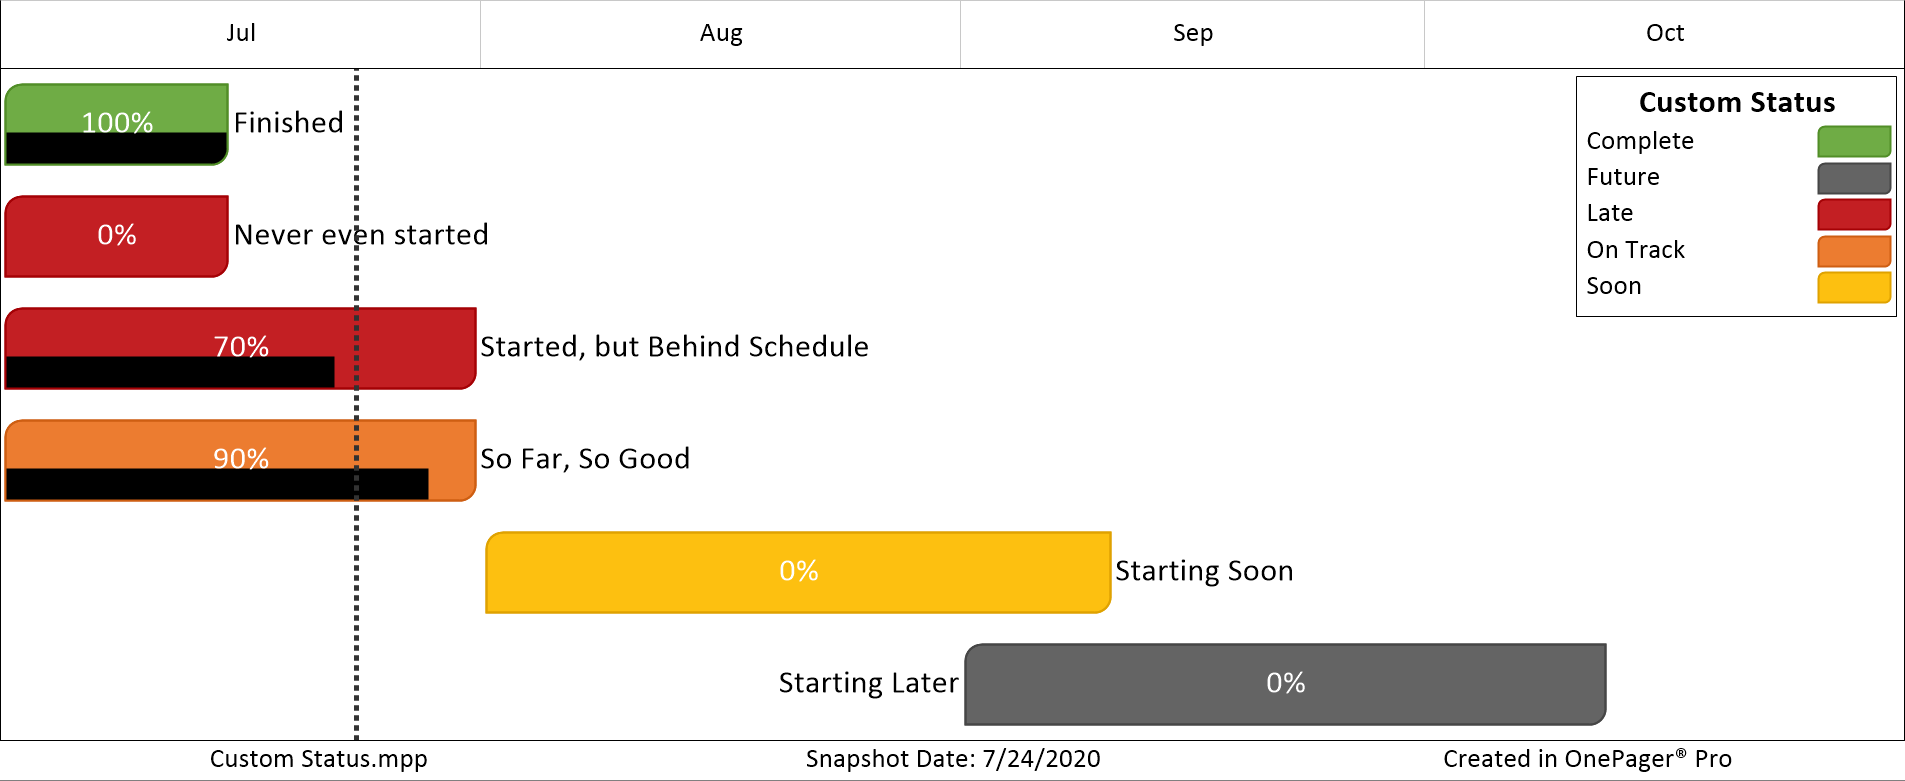Viewport: 1905px width, 781px height.
Task: Click the Jul month header
Action: (241, 34)
